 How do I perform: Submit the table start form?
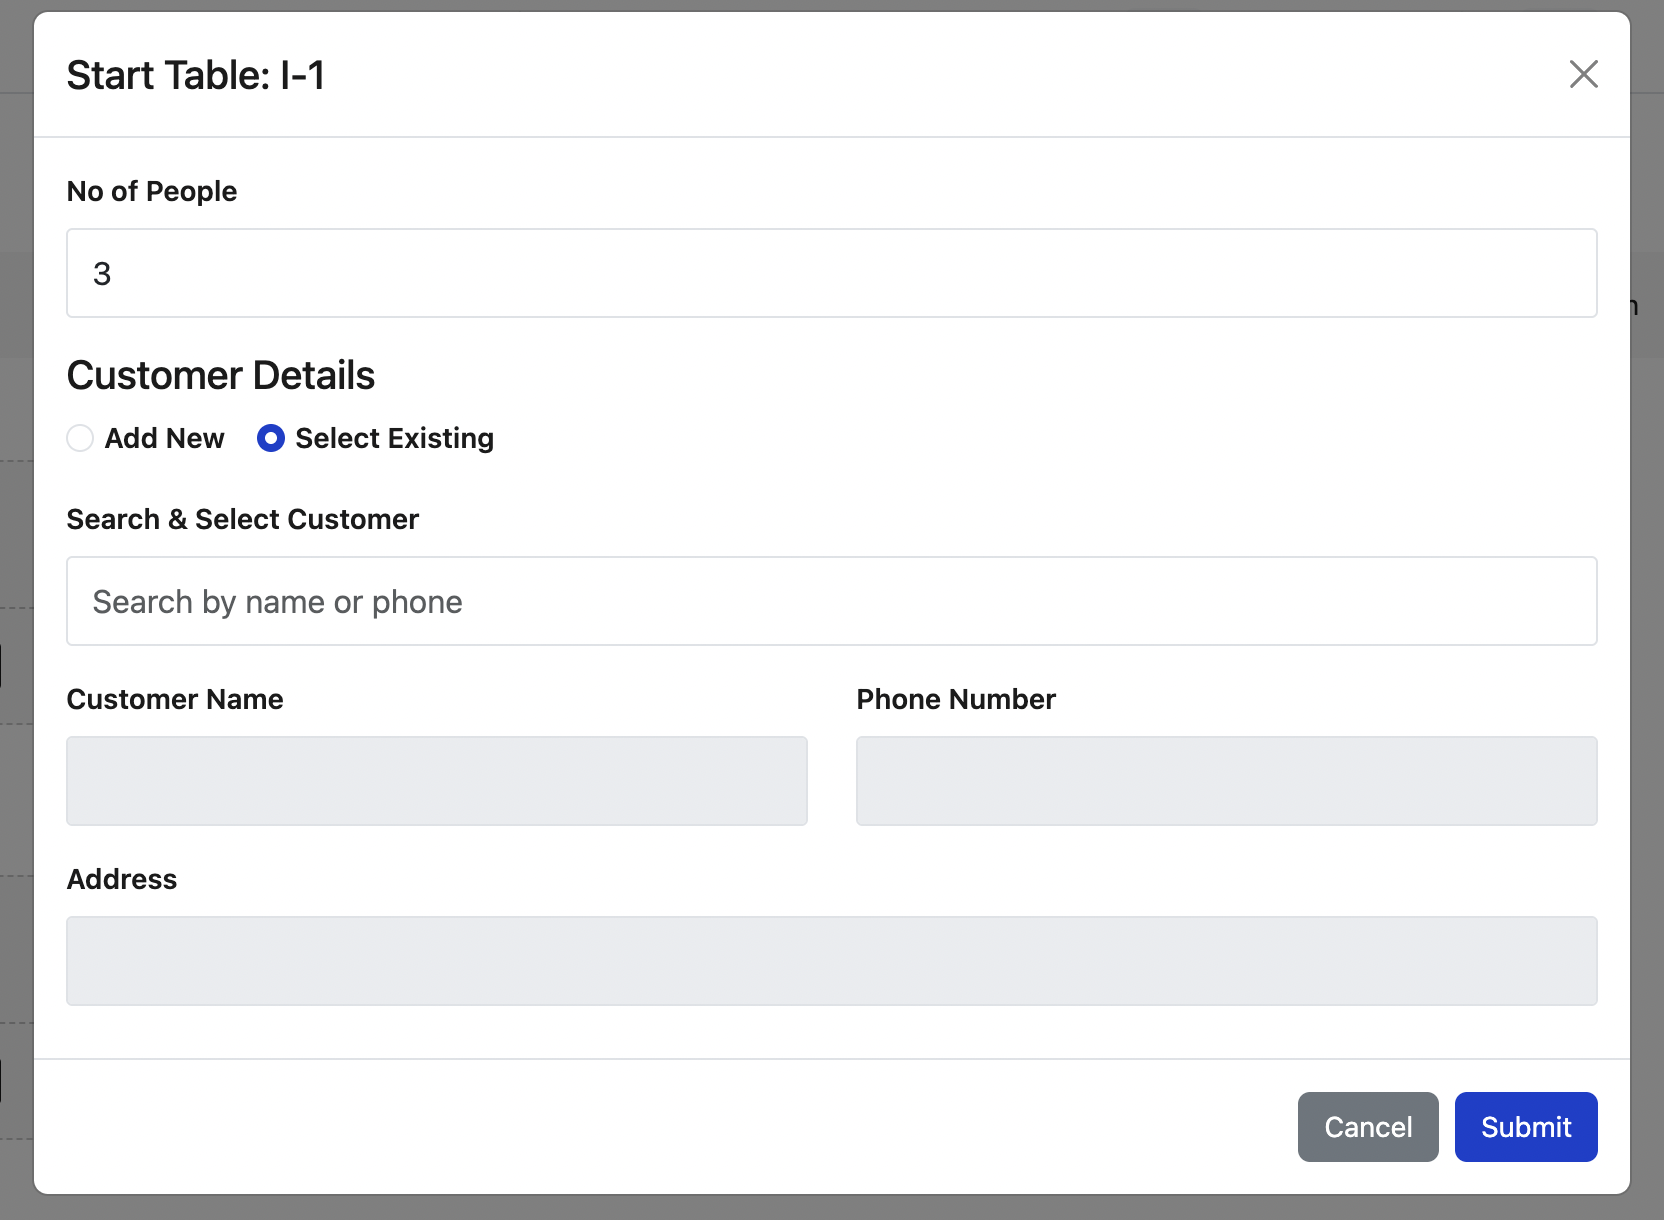[x=1525, y=1127]
